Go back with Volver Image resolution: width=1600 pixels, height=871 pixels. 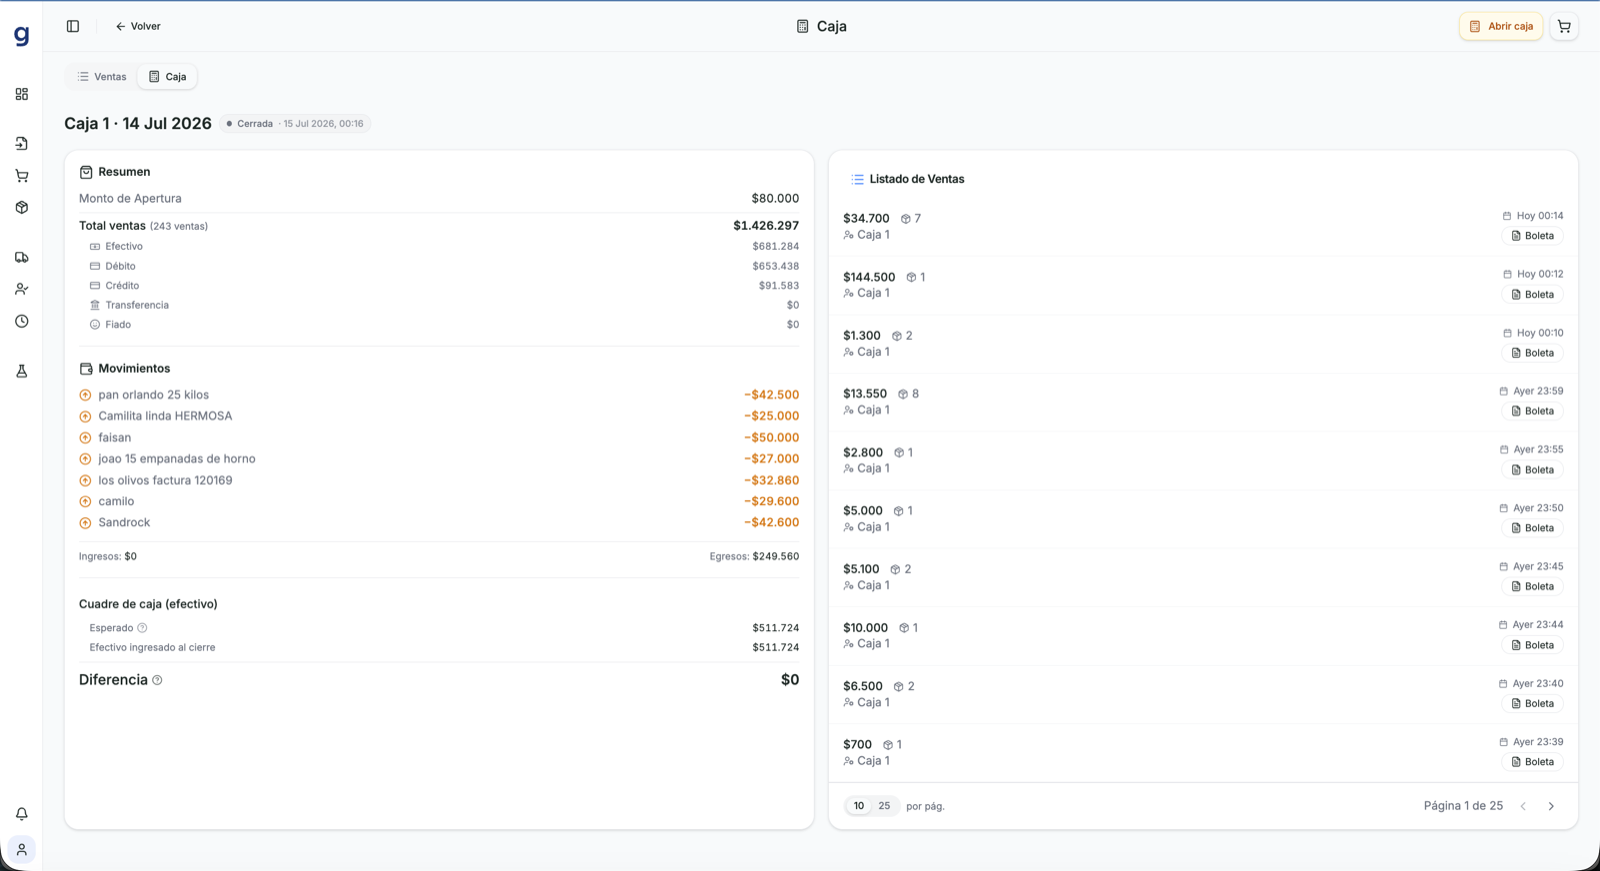[x=138, y=26]
